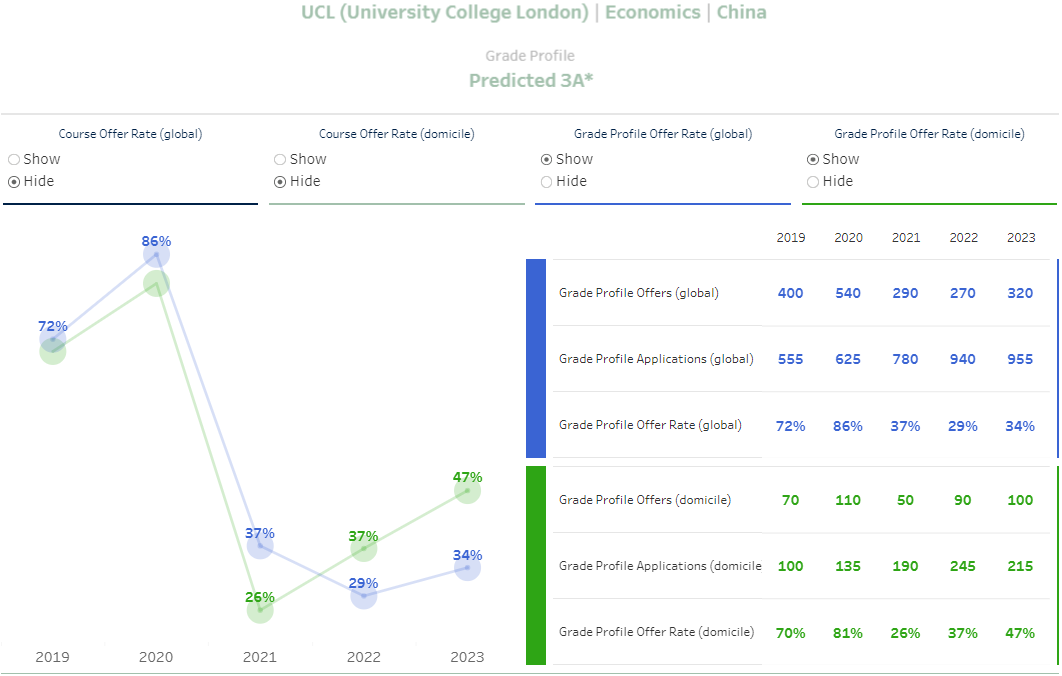Image resolution: width=1062 pixels, height=676 pixels.
Task: Click the Grade Profile Offers (domicile) row label
Action: (x=645, y=500)
